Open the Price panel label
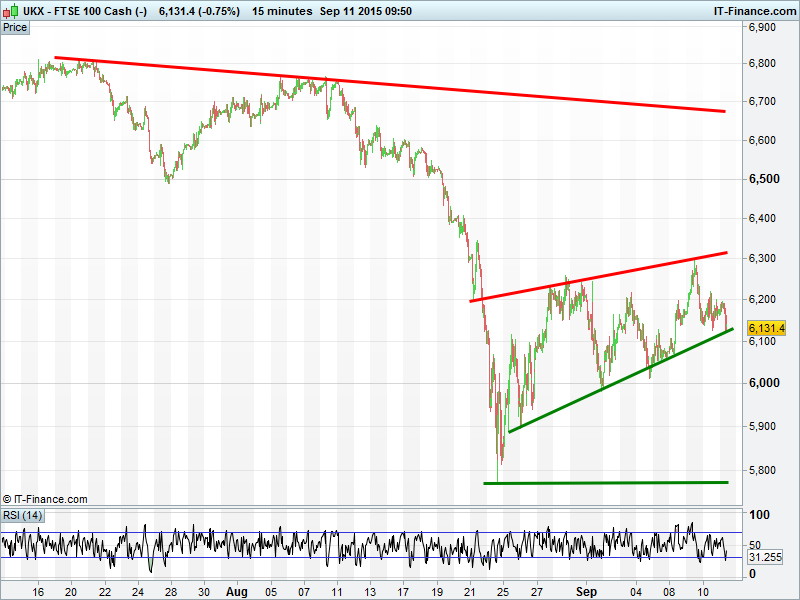 15,28
